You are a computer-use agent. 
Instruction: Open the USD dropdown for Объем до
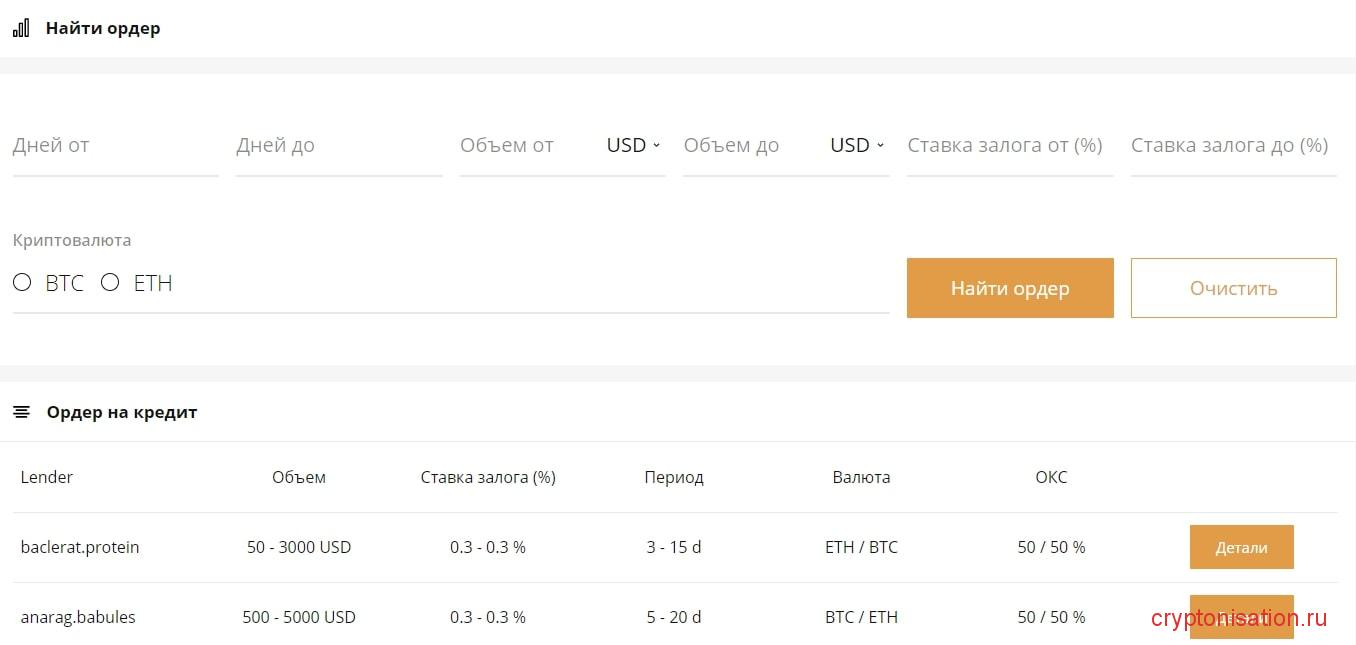click(857, 146)
